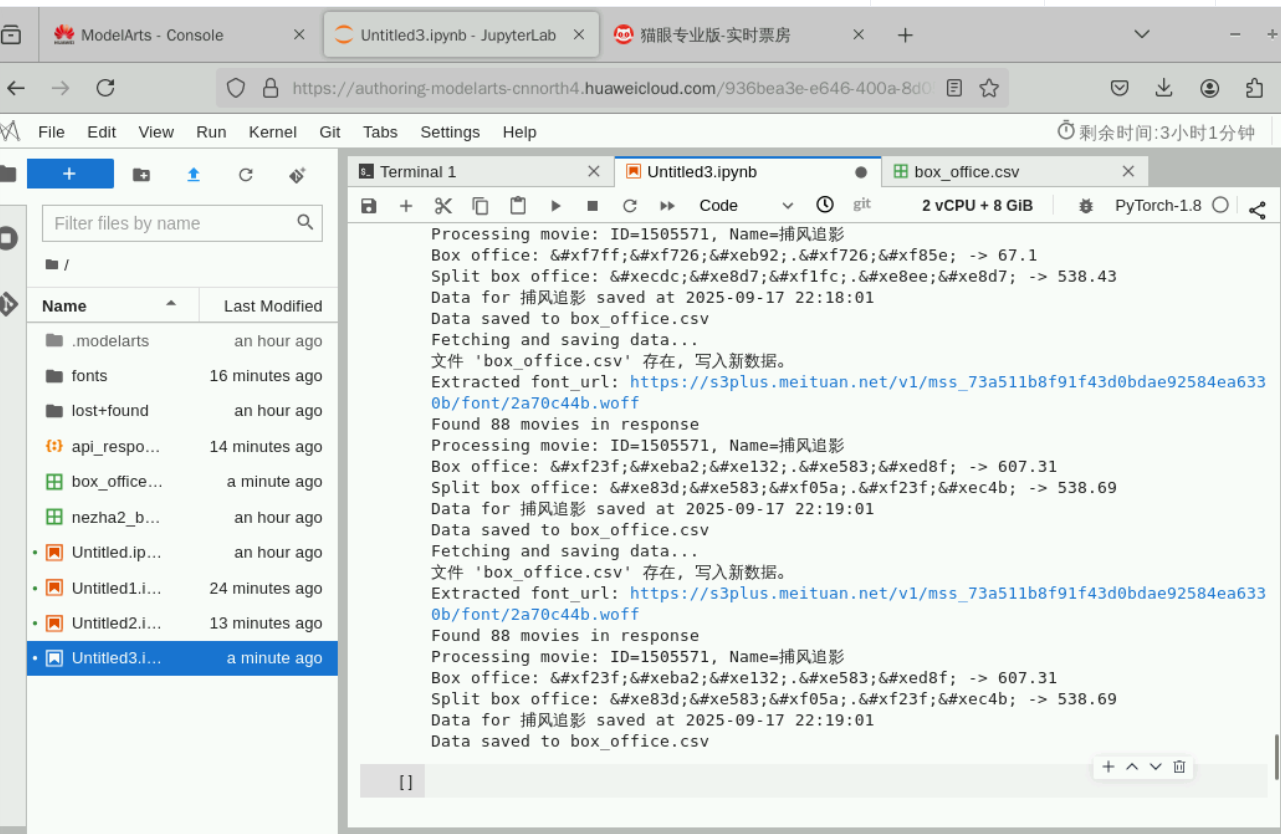This screenshot has width=1281, height=834.
Task: Stop the kernel with square icon
Action: (x=592, y=206)
